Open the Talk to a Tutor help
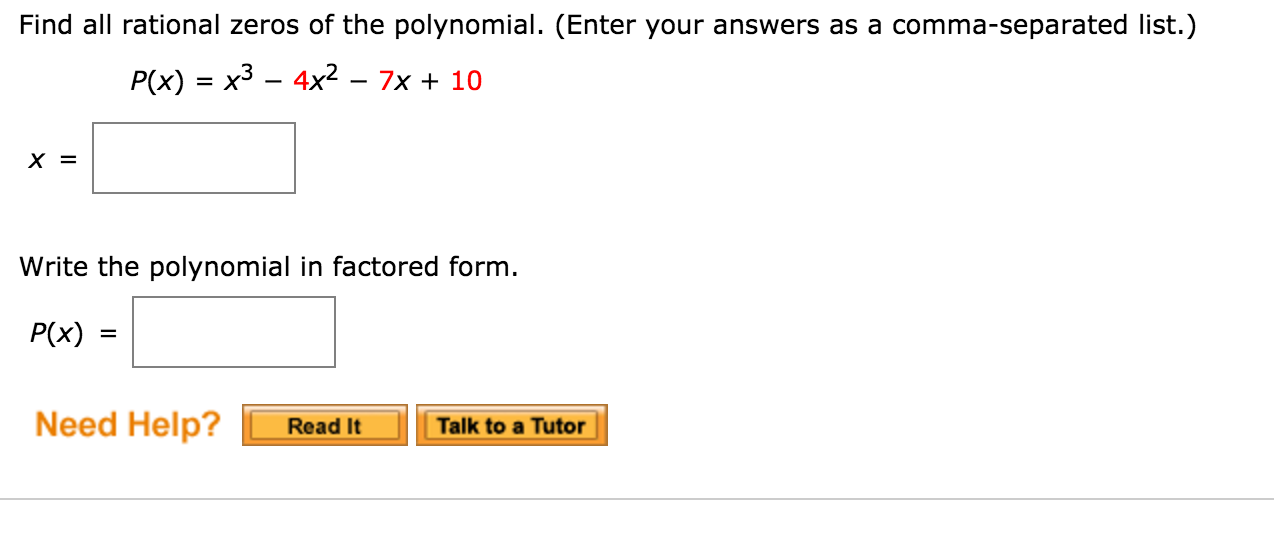This screenshot has width=1274, height=556. tap(511, 426)
